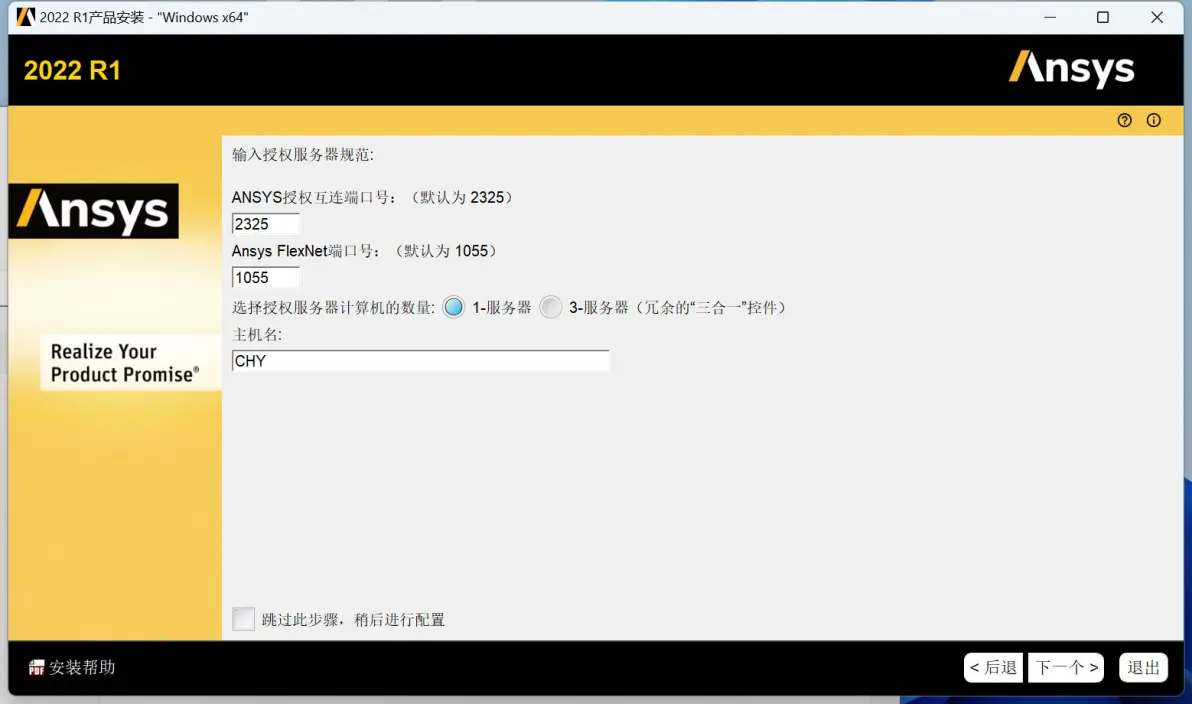This screenshot has height=704, width=1192.
Task: Focus the FlexNet端口号 field showing 1055
Action: pos(265,277)
